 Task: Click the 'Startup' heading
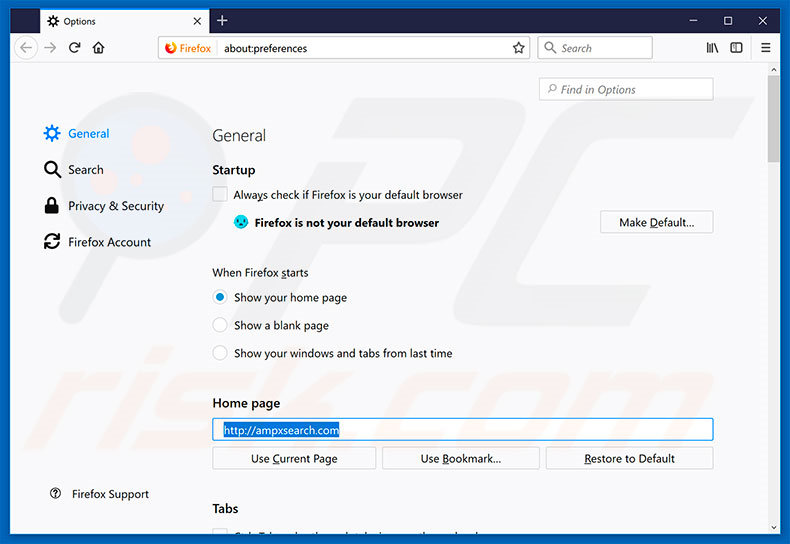point(234,170)
